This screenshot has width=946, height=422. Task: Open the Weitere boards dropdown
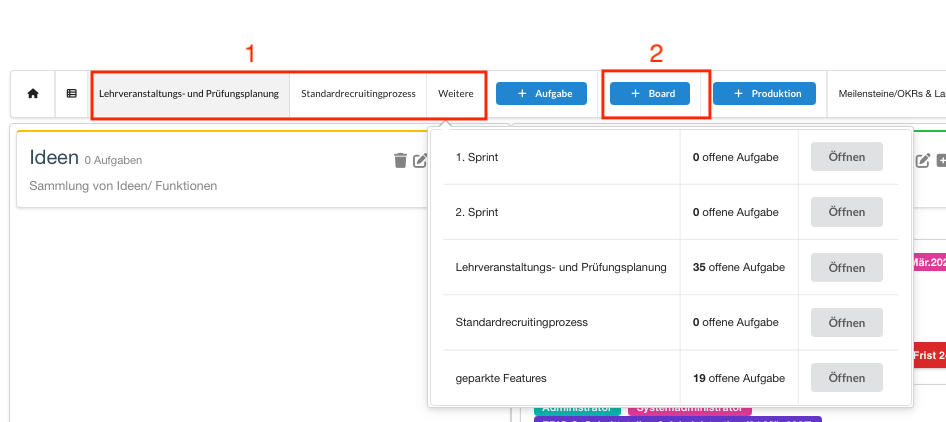456,94
